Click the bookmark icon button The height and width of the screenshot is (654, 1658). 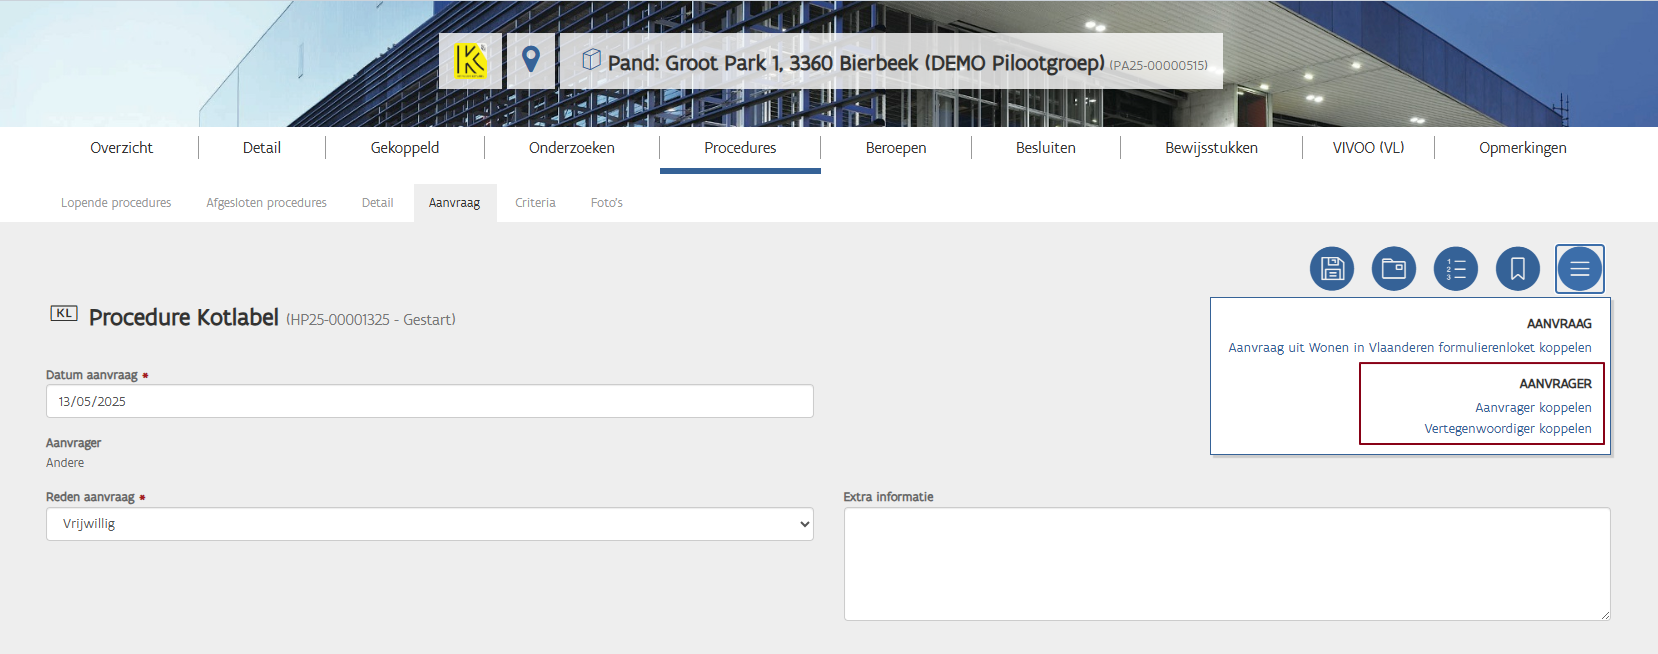[1517, 269]
